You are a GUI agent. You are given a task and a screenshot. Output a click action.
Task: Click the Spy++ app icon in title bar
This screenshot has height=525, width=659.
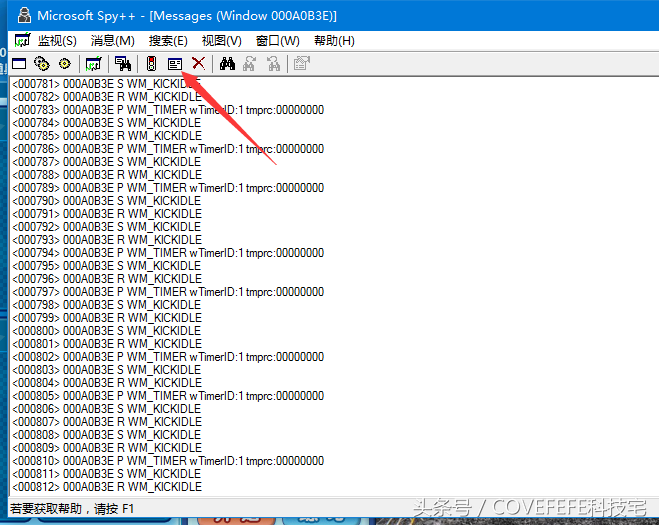tap(24, 16)
